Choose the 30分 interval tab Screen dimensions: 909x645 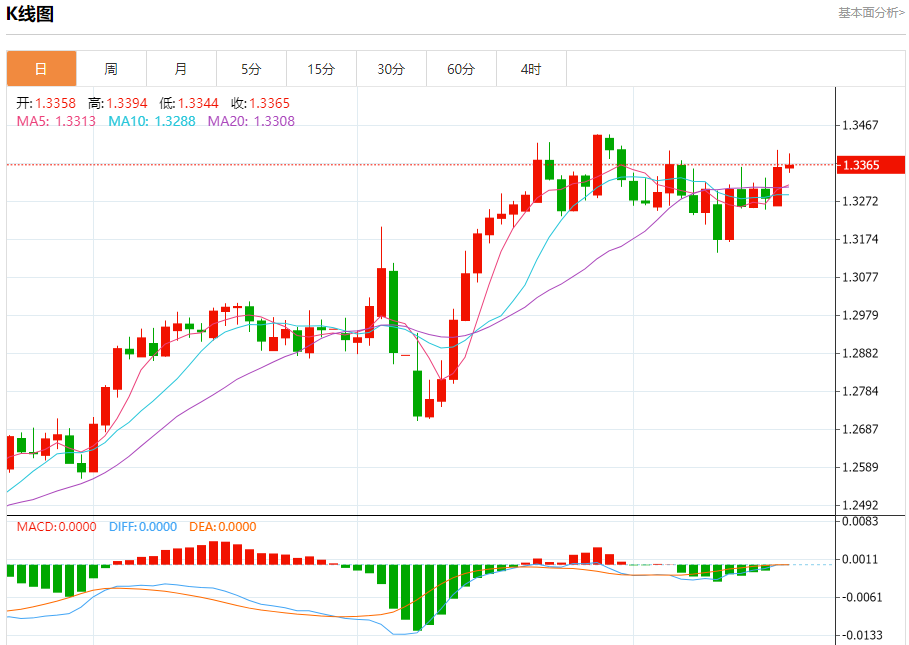391,69
